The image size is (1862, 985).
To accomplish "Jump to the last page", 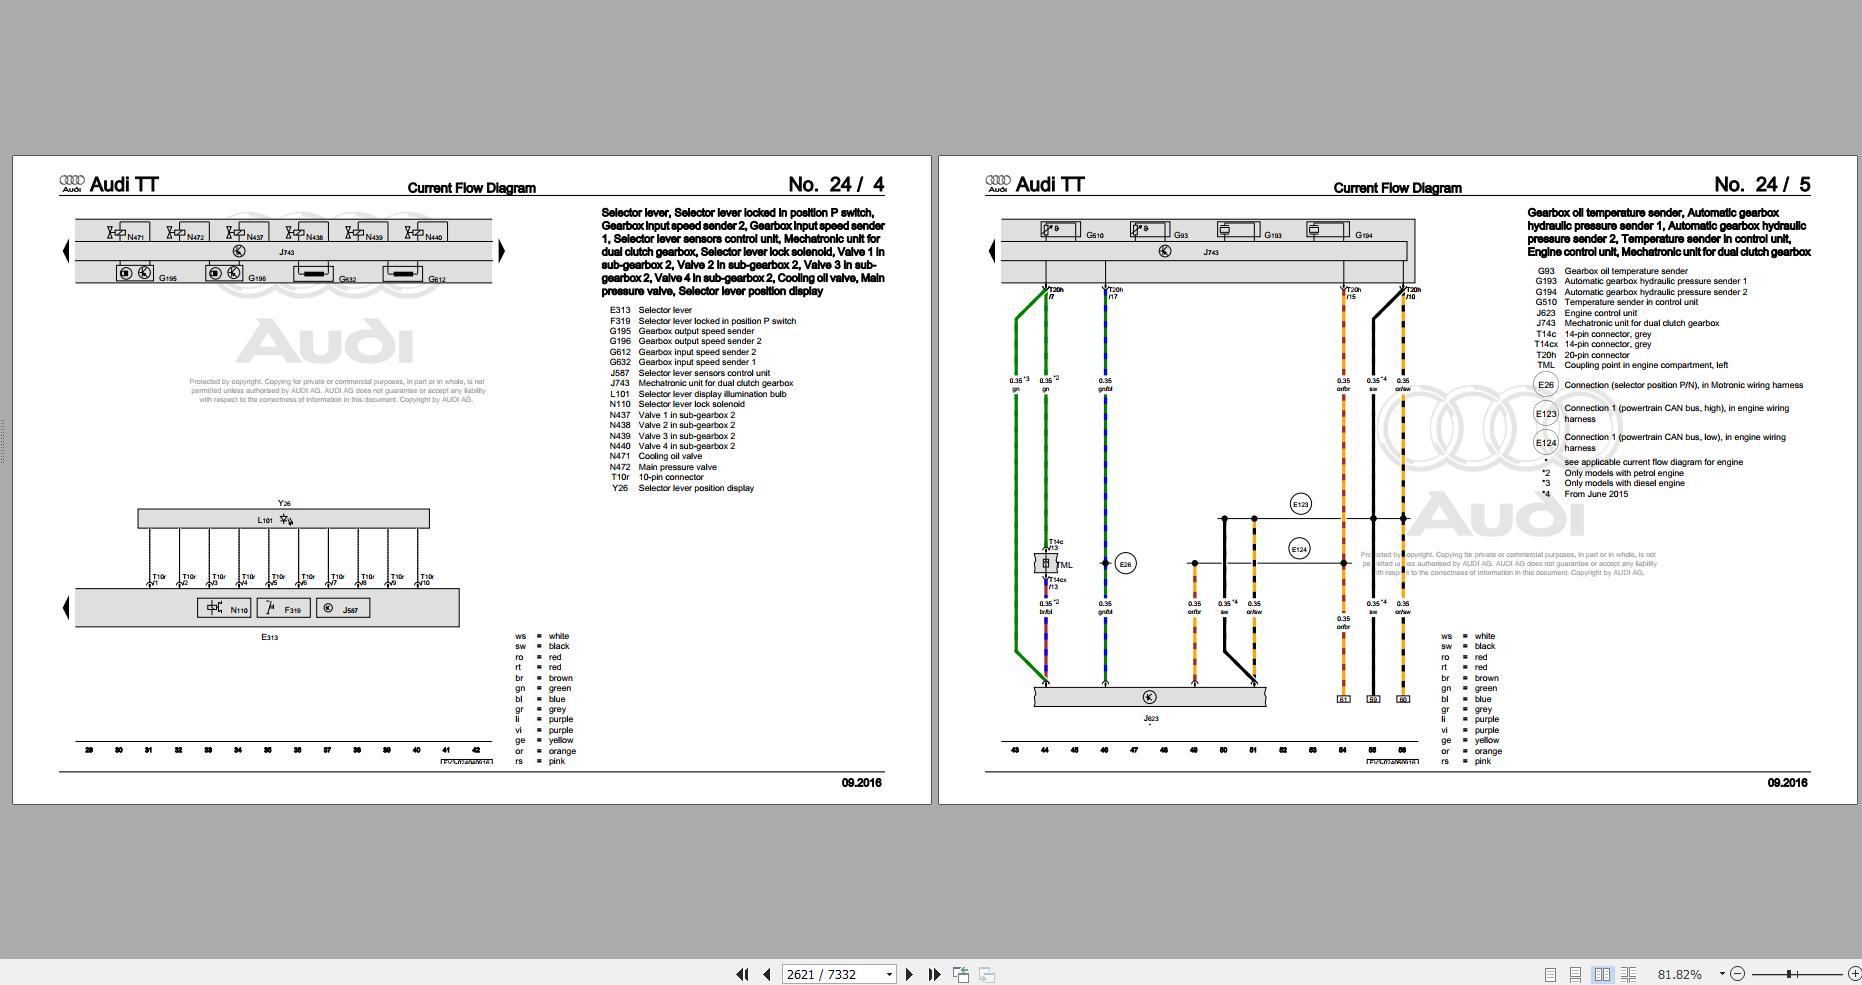I will [934, 974].
